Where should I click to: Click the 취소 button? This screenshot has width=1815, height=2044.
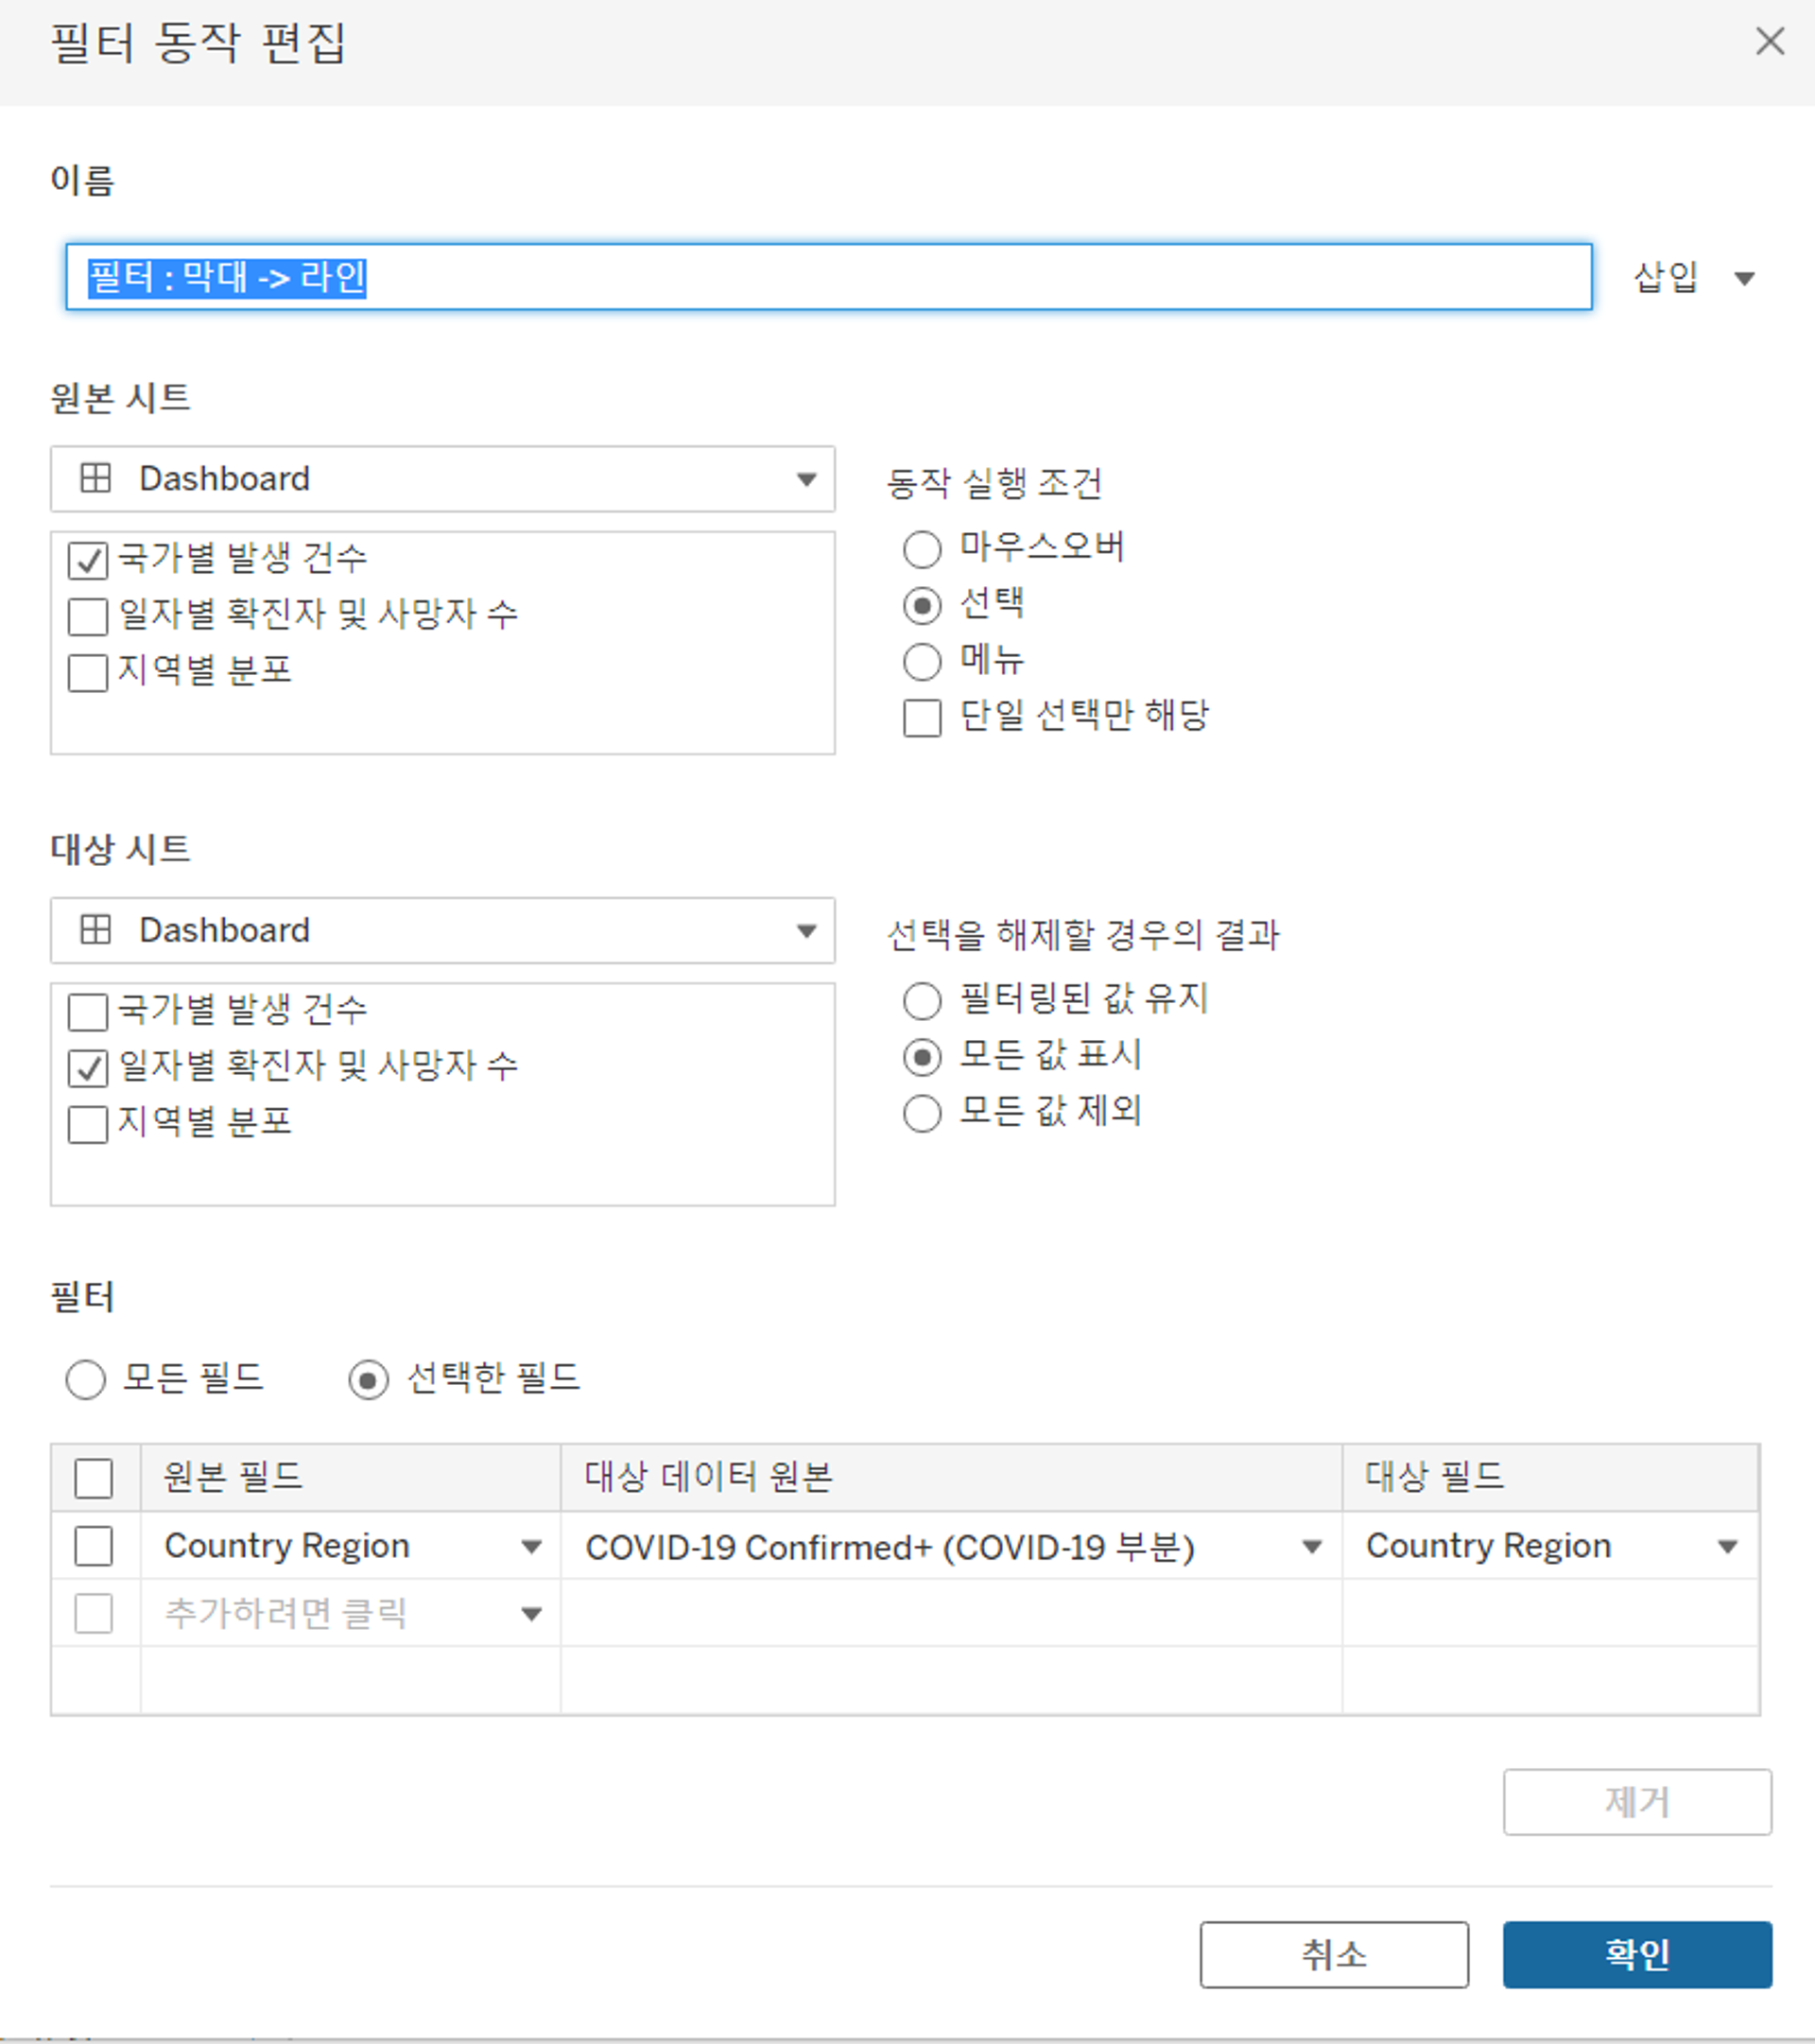1334,1954
